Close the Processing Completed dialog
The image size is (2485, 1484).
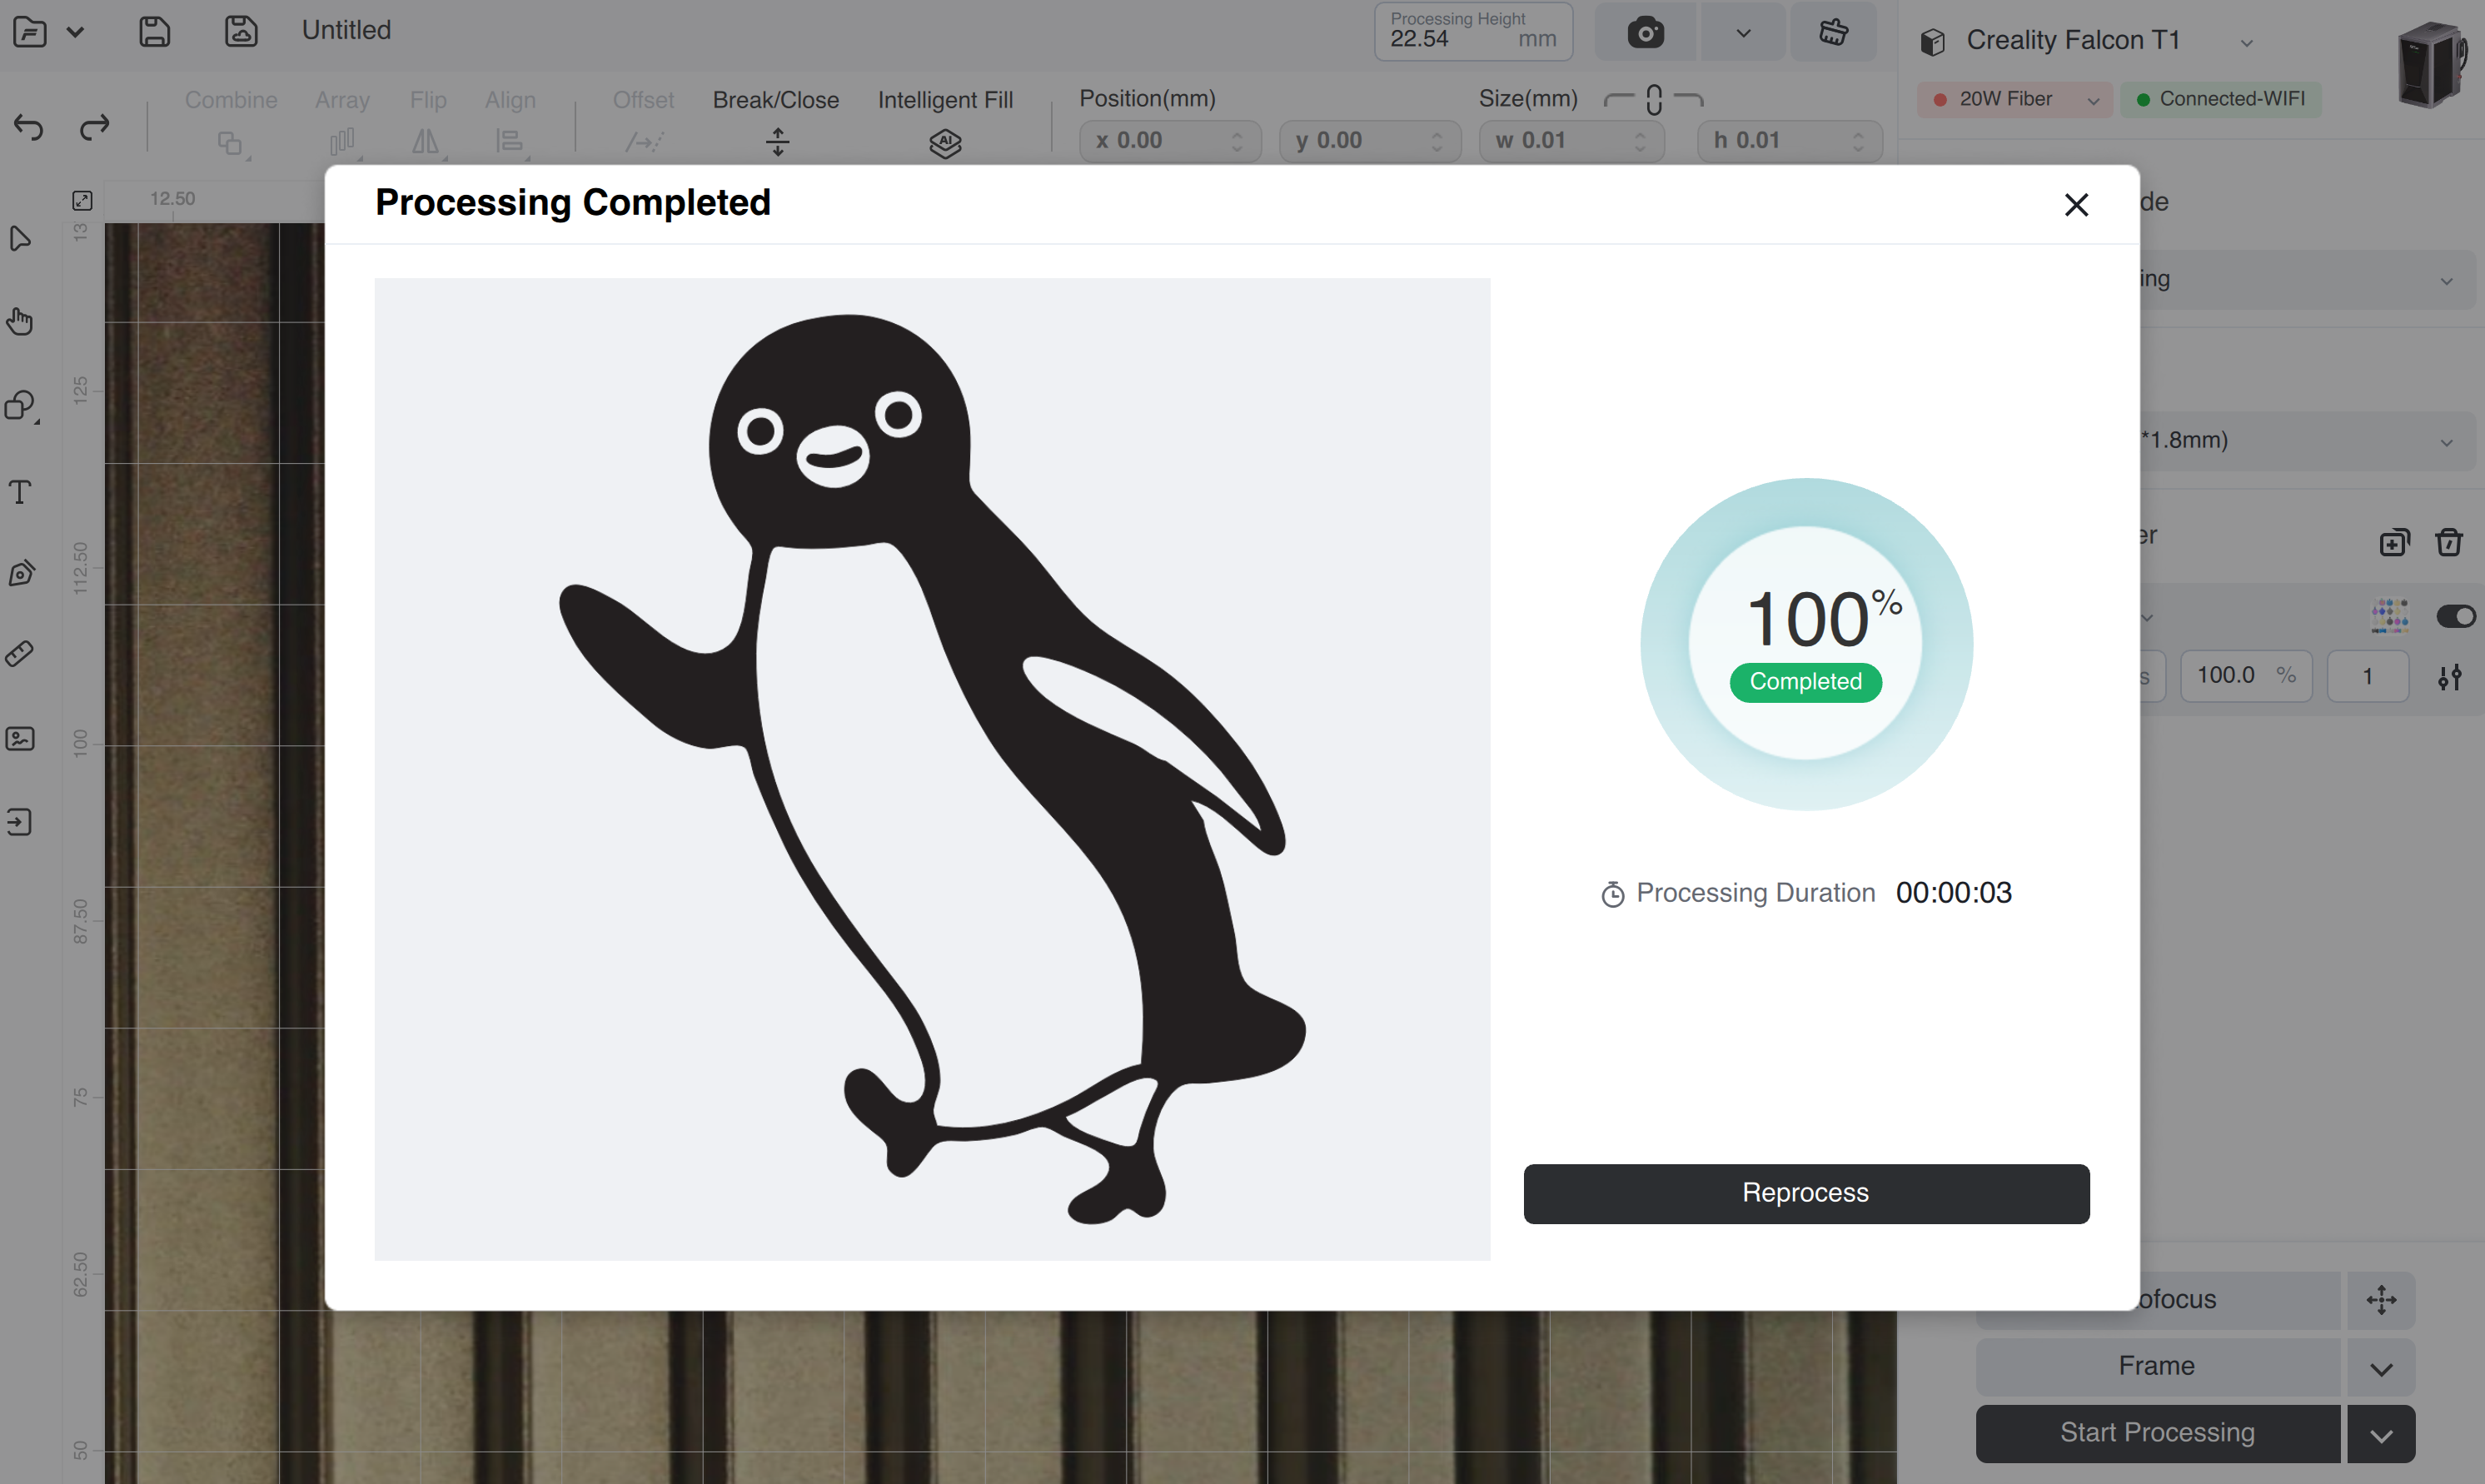(2076, 205)
